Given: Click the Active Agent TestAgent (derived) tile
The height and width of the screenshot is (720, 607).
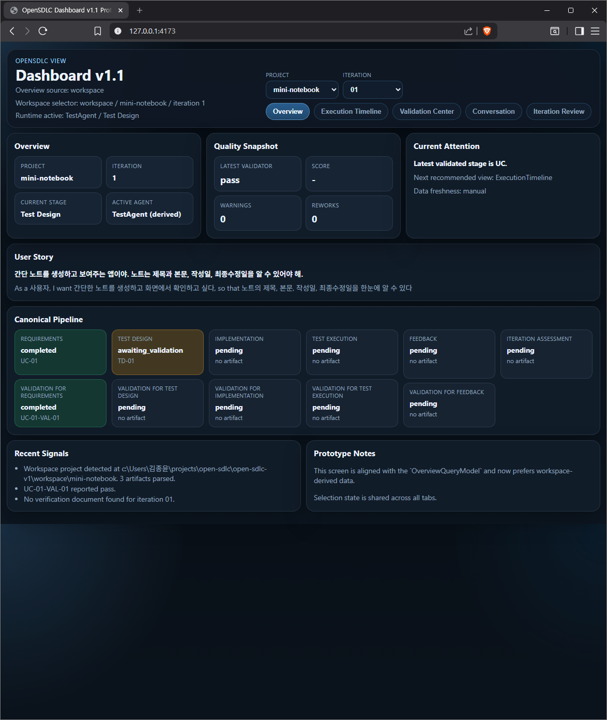Looking at the screenshot, I should (x=150, y=208).
